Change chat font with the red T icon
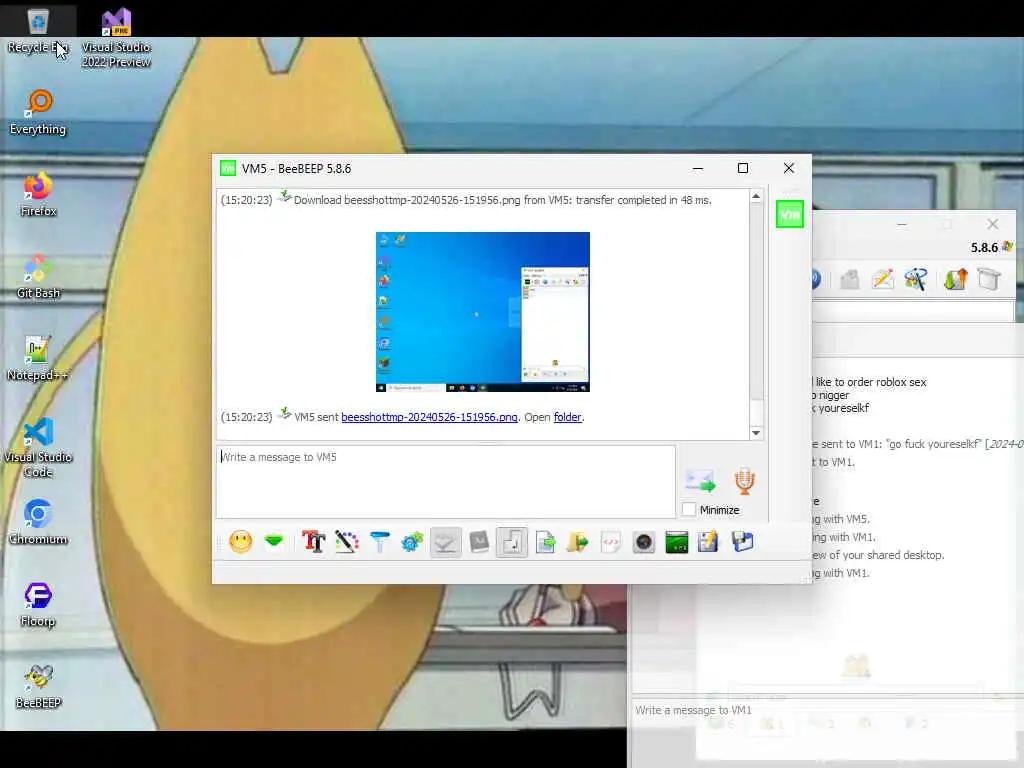 [313, 541]
